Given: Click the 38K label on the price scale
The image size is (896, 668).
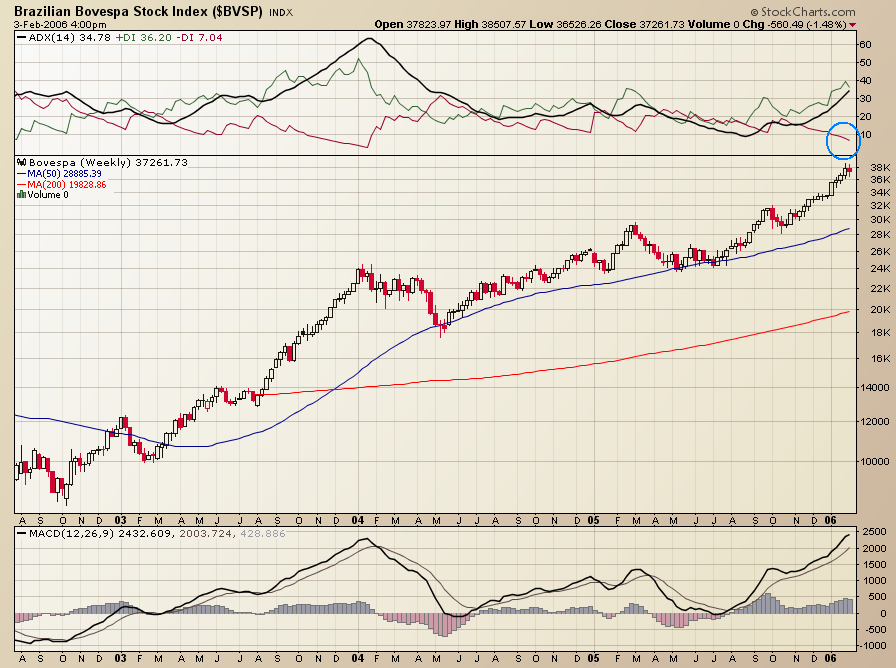Looking at the screenshot, I should click(x=880, y=167).
